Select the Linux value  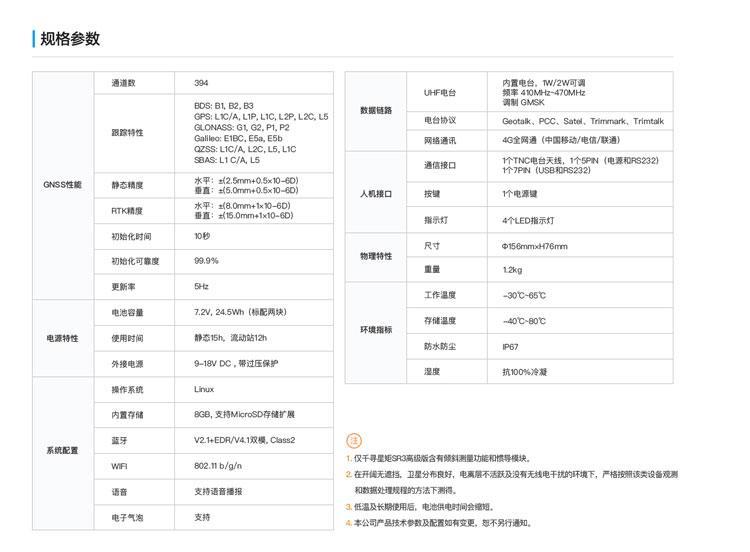204,389
